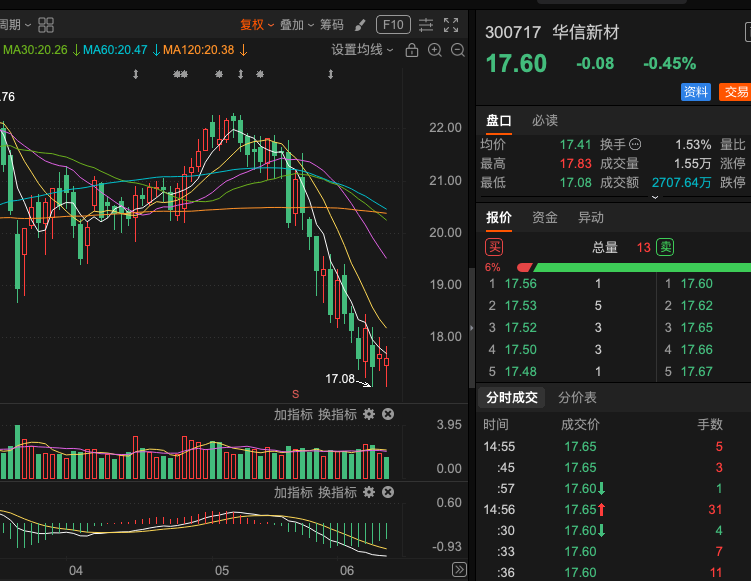The height and width of the screenshot is (581, 751).
Task: Open volume indicator settings gear
Action: (x=369, y=414)
